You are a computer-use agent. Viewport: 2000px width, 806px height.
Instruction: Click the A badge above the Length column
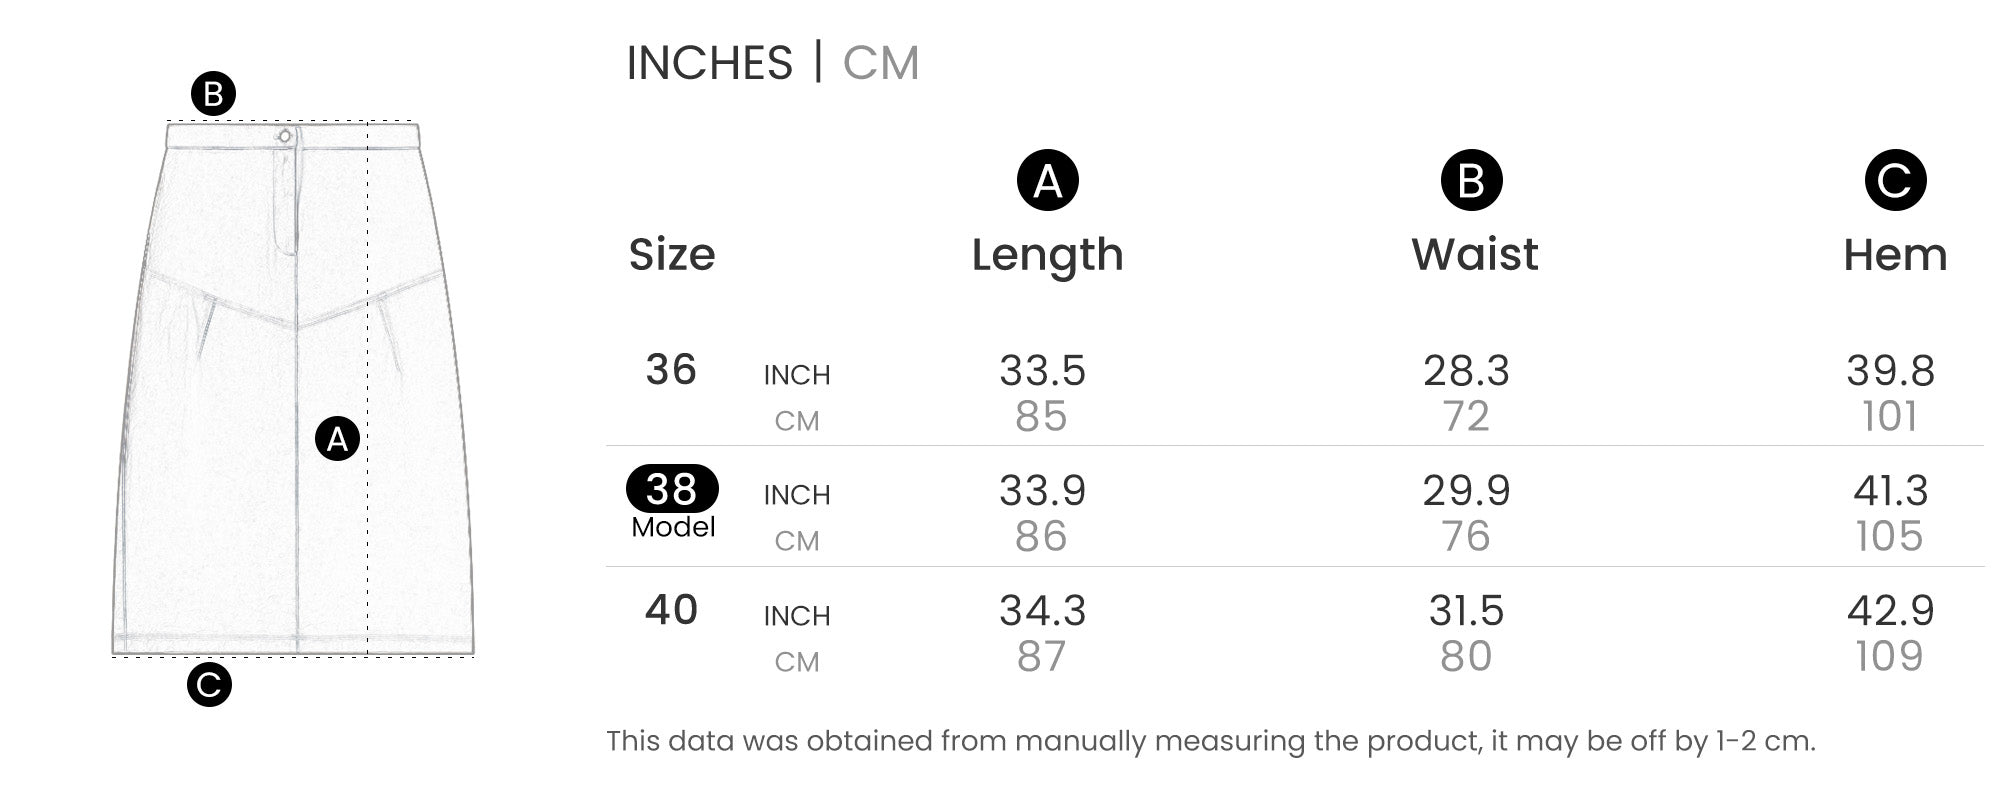point(1047,181)
